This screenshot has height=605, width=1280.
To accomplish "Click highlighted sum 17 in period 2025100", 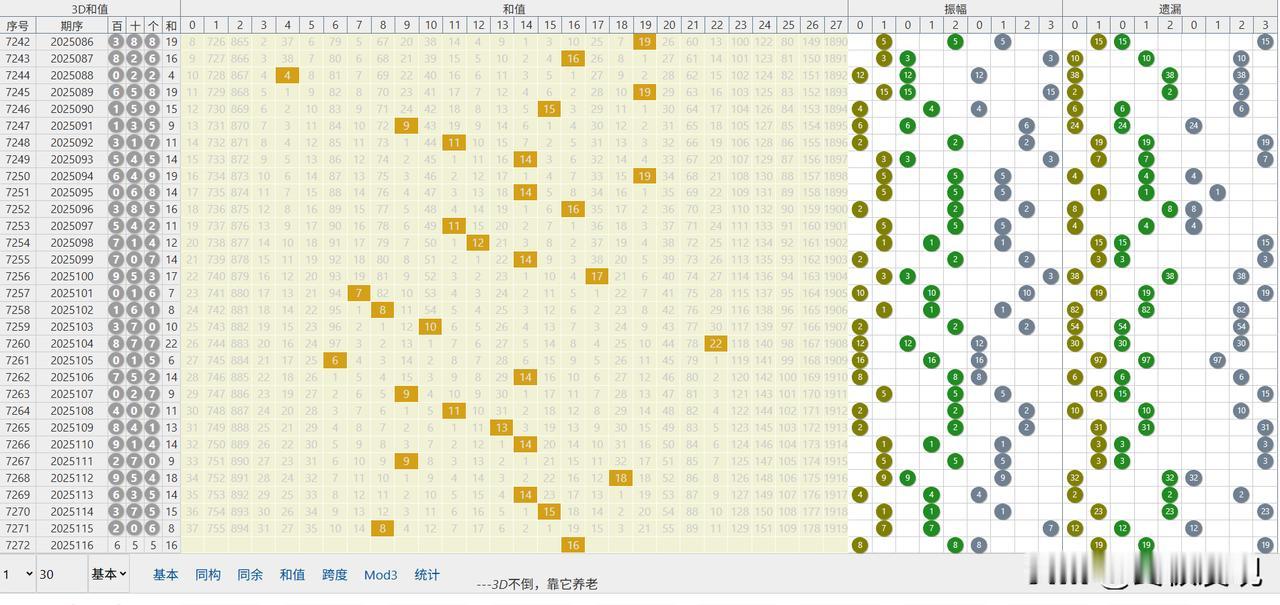I will [597, 276].
